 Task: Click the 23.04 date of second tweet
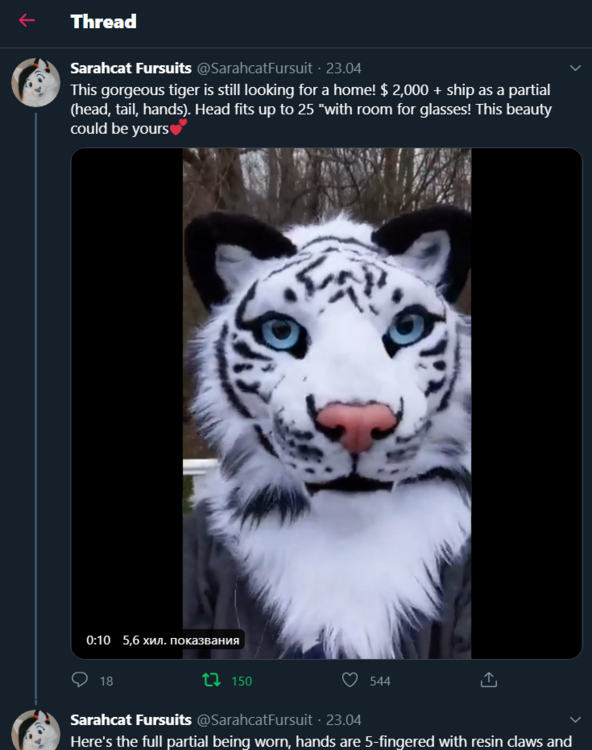click(343, 720)
